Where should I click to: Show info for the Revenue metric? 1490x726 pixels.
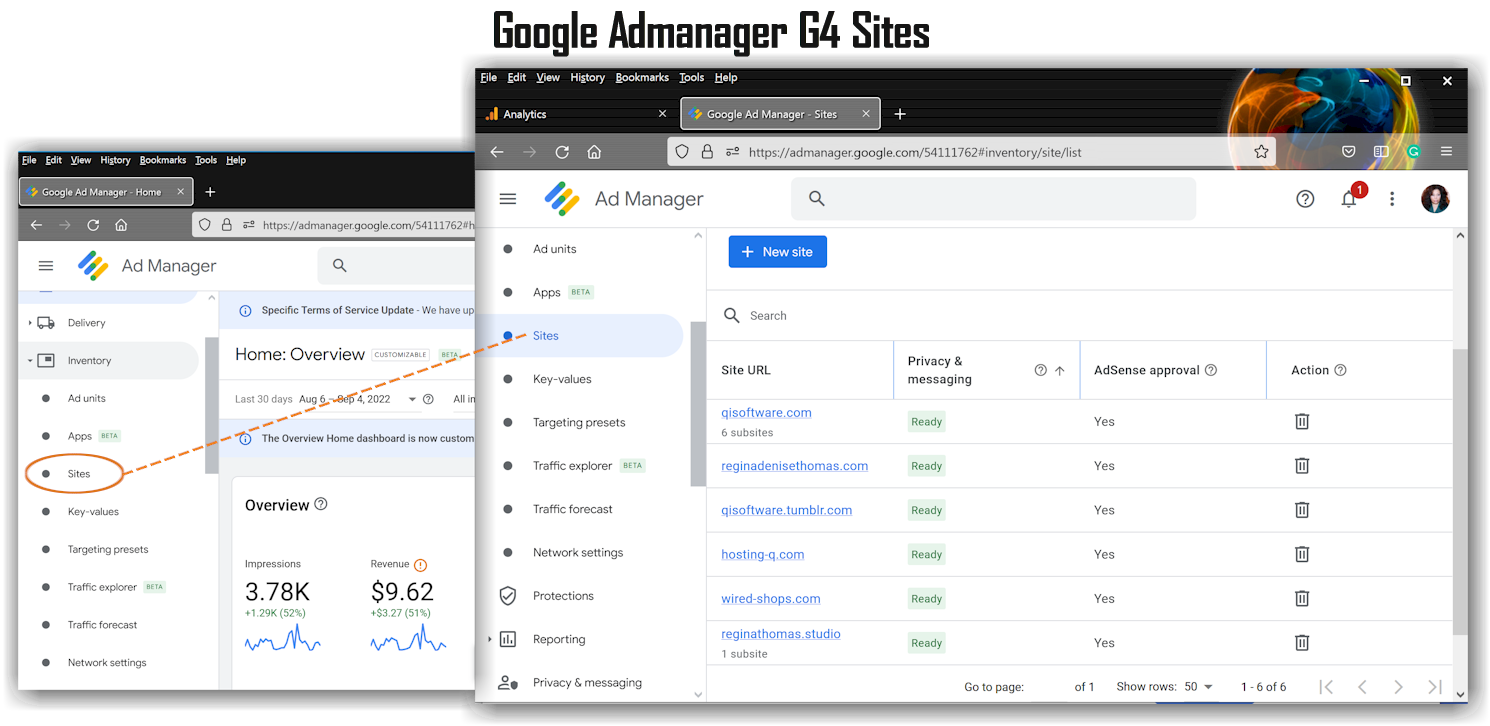click(420, 565)
